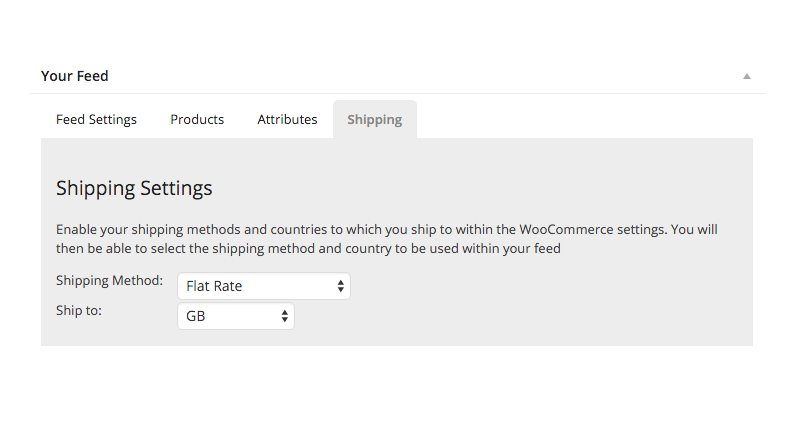The height and width of the screenshot is (425, 800).
Task: Go to the Attributes tab
Action: tap(287, 119)
